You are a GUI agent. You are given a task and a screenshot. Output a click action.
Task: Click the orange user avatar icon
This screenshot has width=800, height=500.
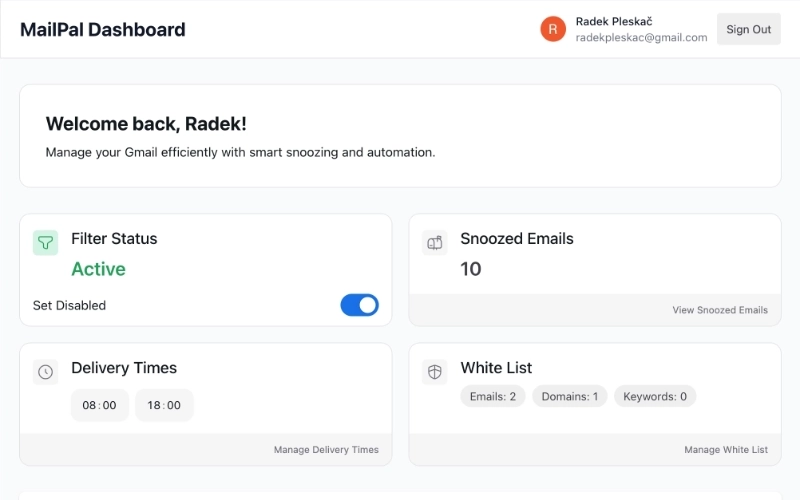coord(553,29)
